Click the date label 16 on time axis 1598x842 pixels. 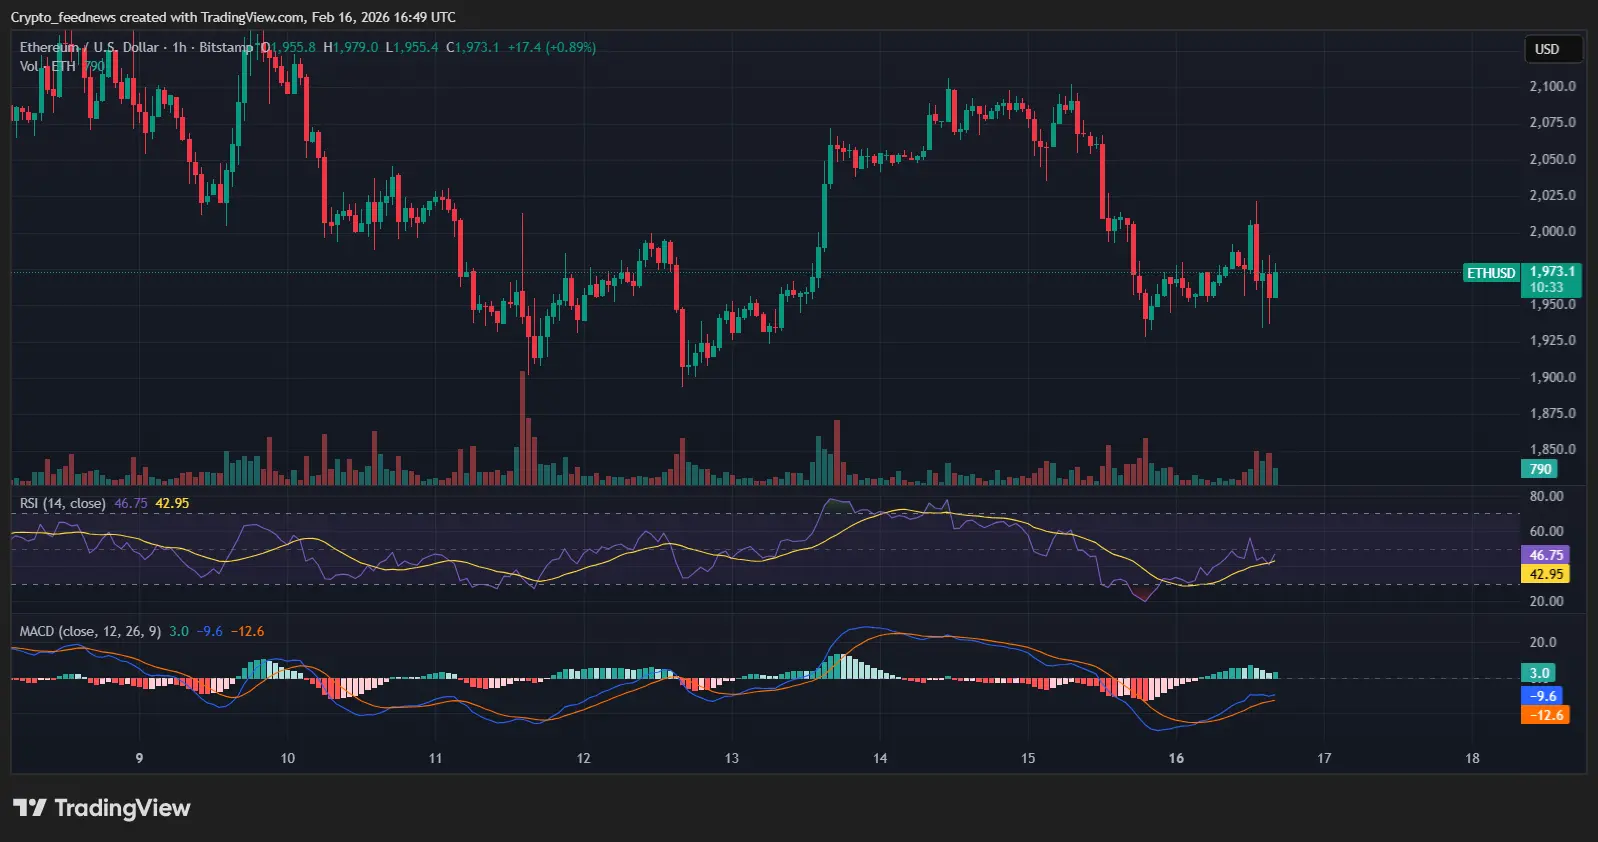(x=1176, y=758)
